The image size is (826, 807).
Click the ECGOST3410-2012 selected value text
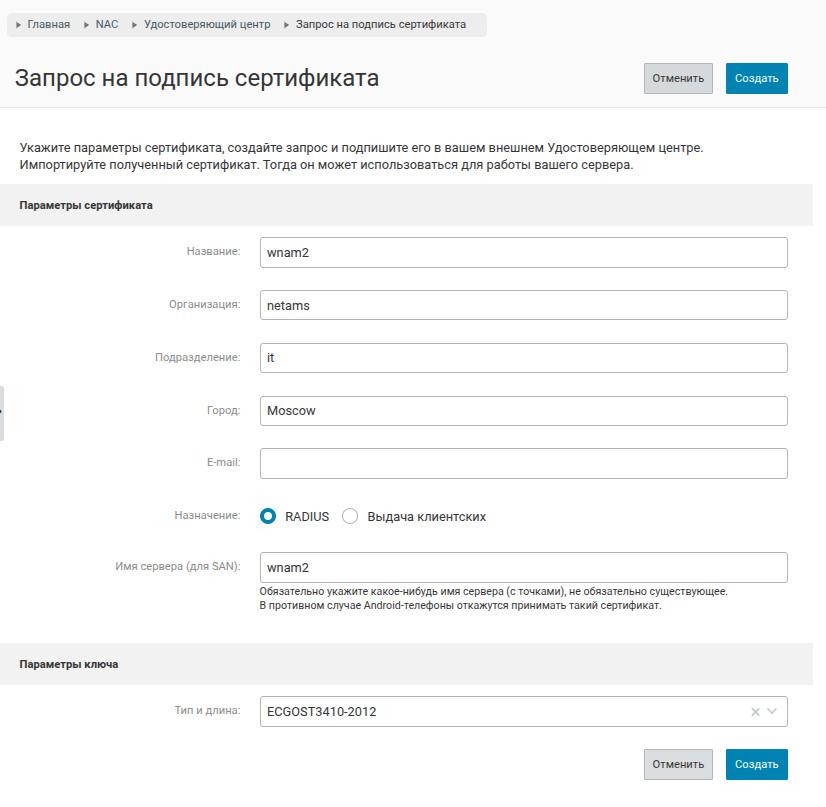point(322,712)
